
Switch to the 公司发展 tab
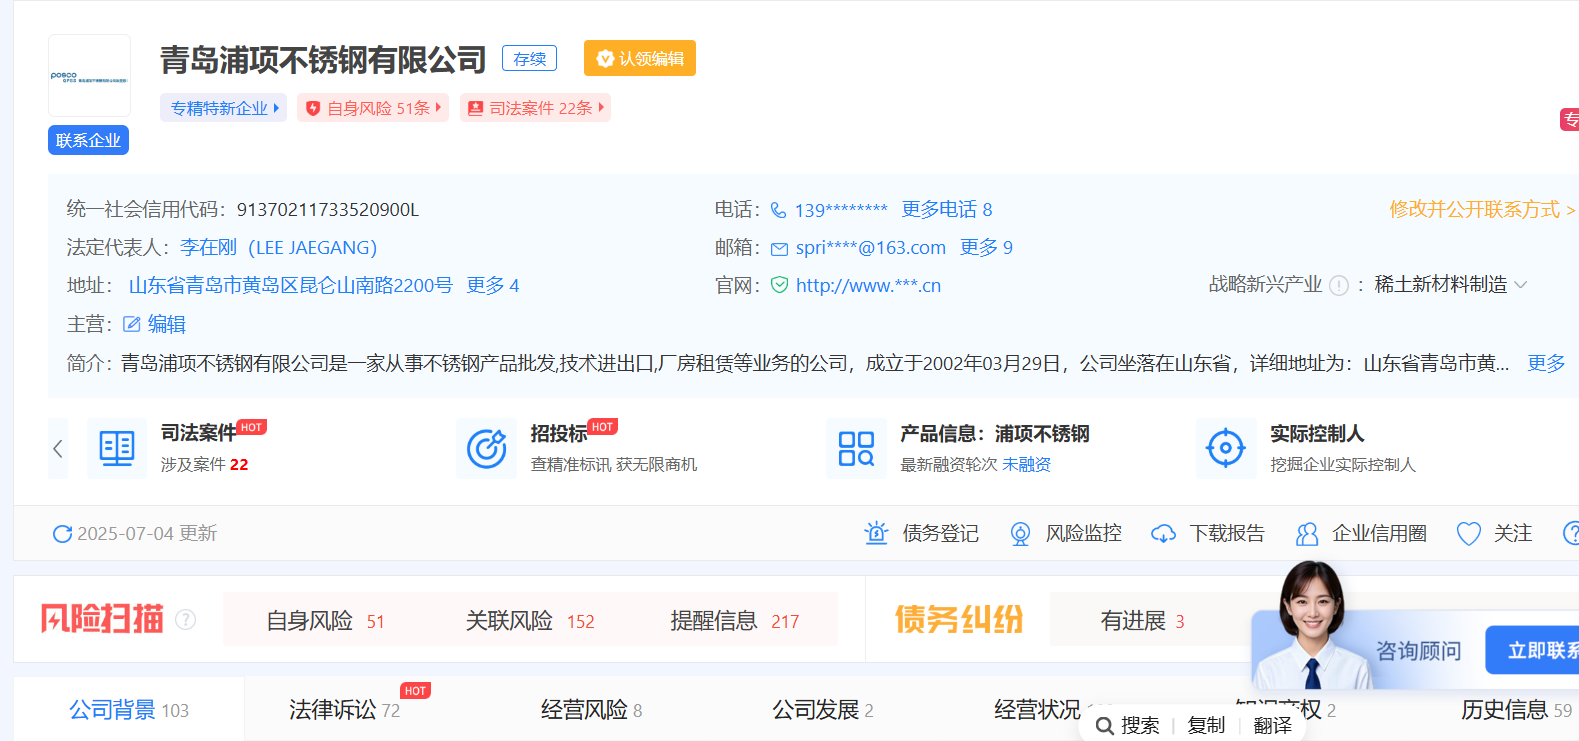(x=822, y=710)
